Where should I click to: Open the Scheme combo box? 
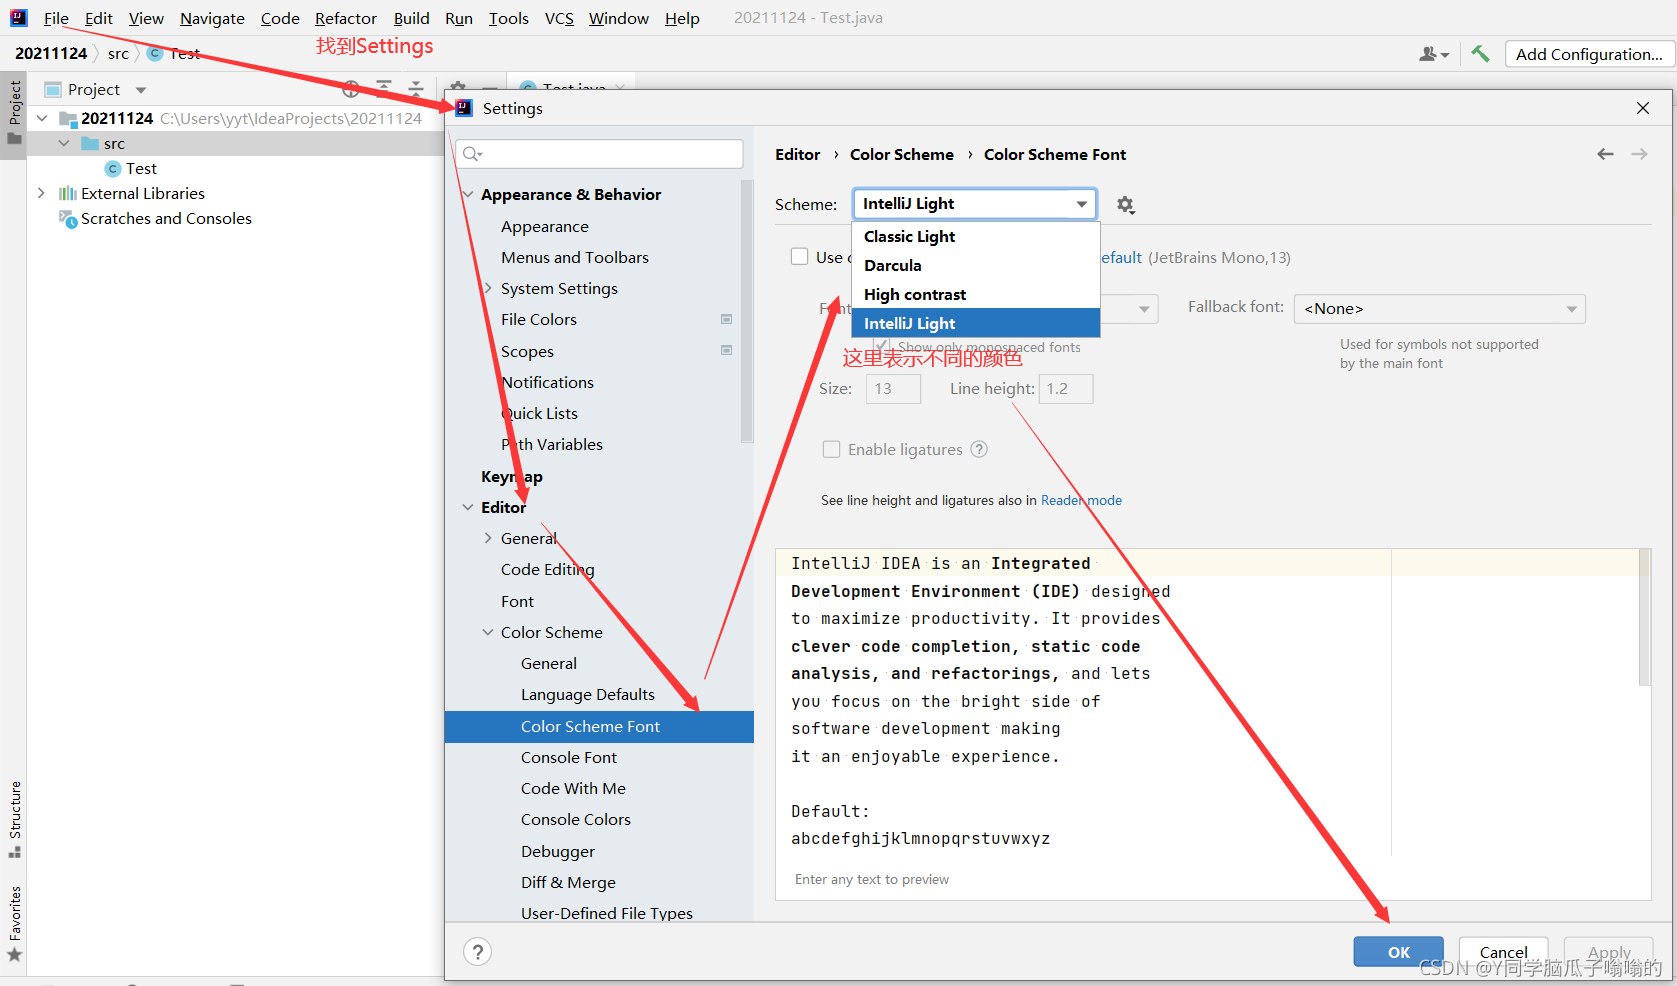[x=975, y=204]
